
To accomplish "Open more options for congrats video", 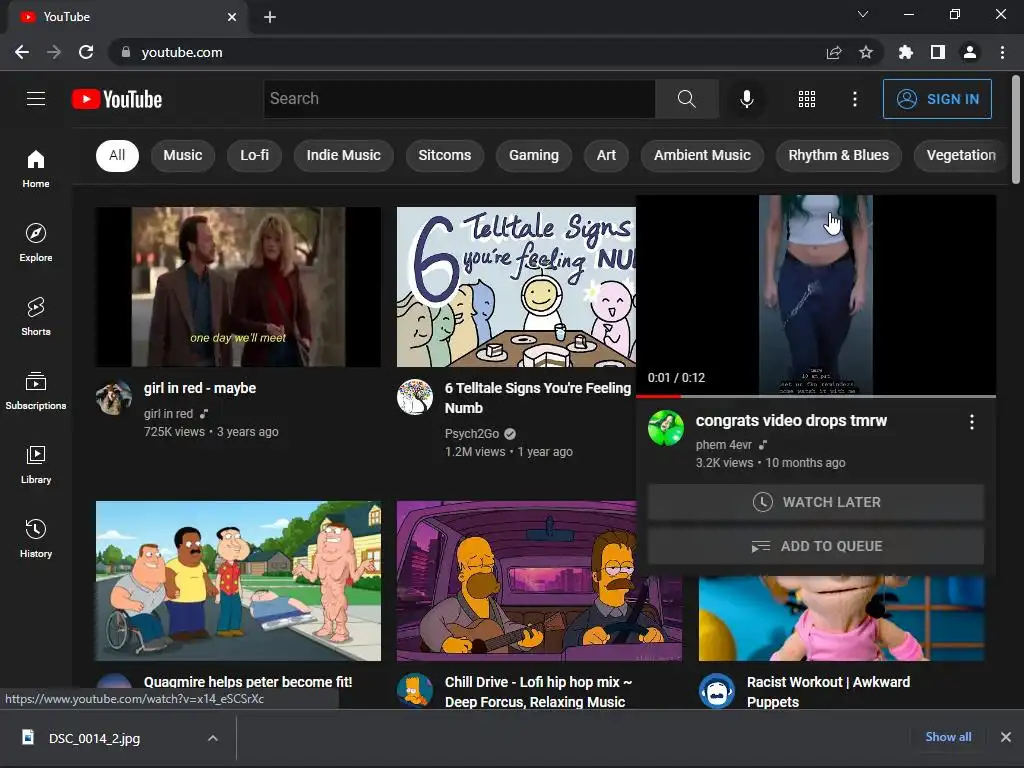I will point(971,422).
